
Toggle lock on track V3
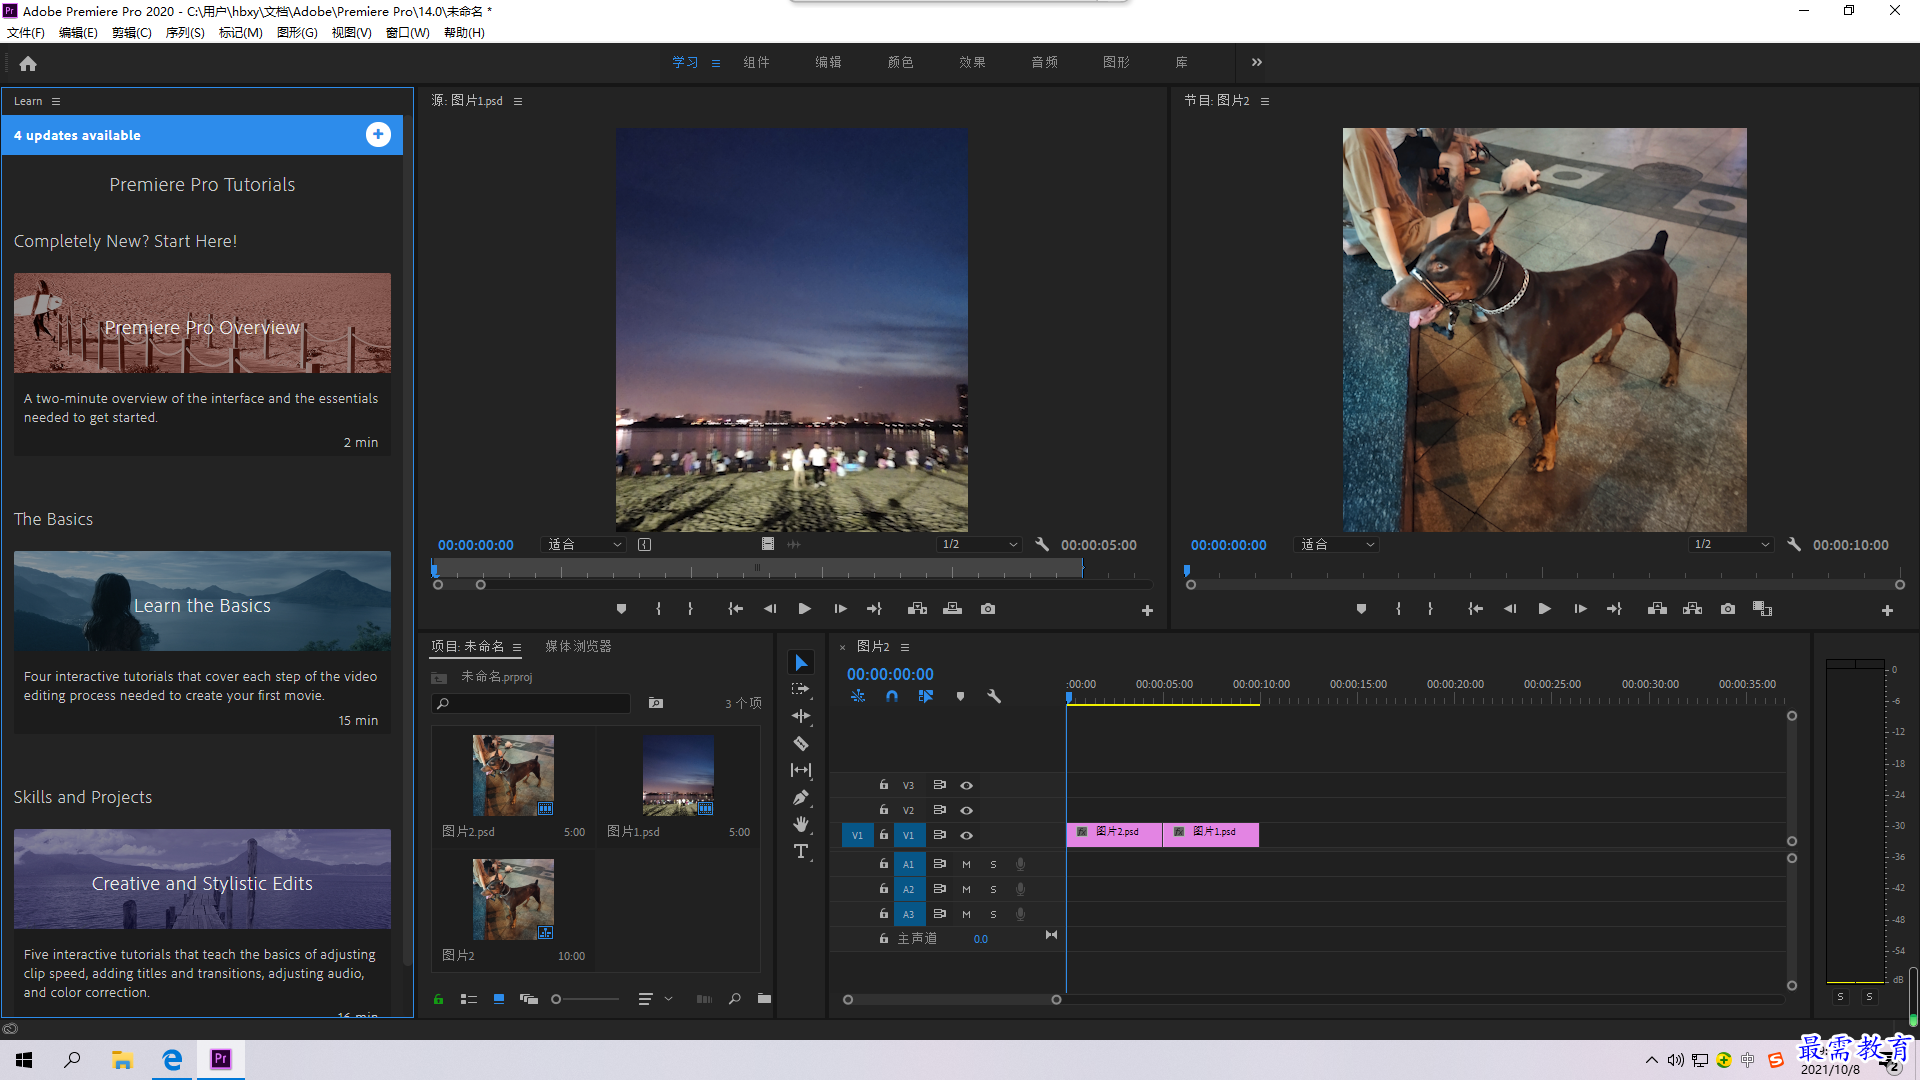pos(884,785)
